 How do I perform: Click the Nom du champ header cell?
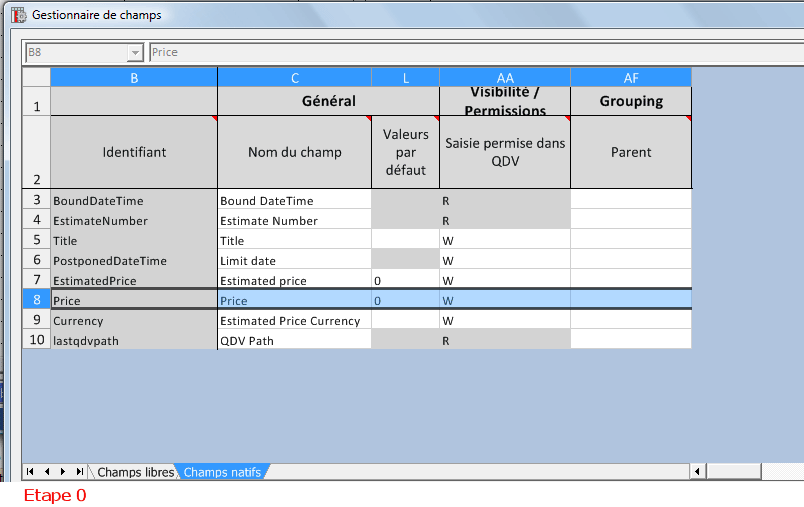click(295, 152)
